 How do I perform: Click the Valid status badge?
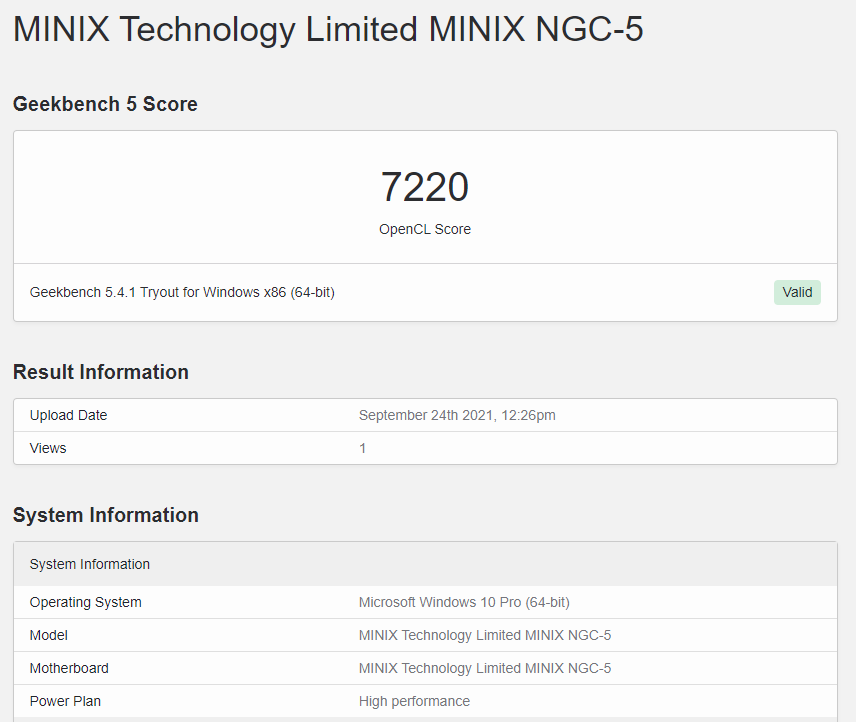(x=797, y=293)
